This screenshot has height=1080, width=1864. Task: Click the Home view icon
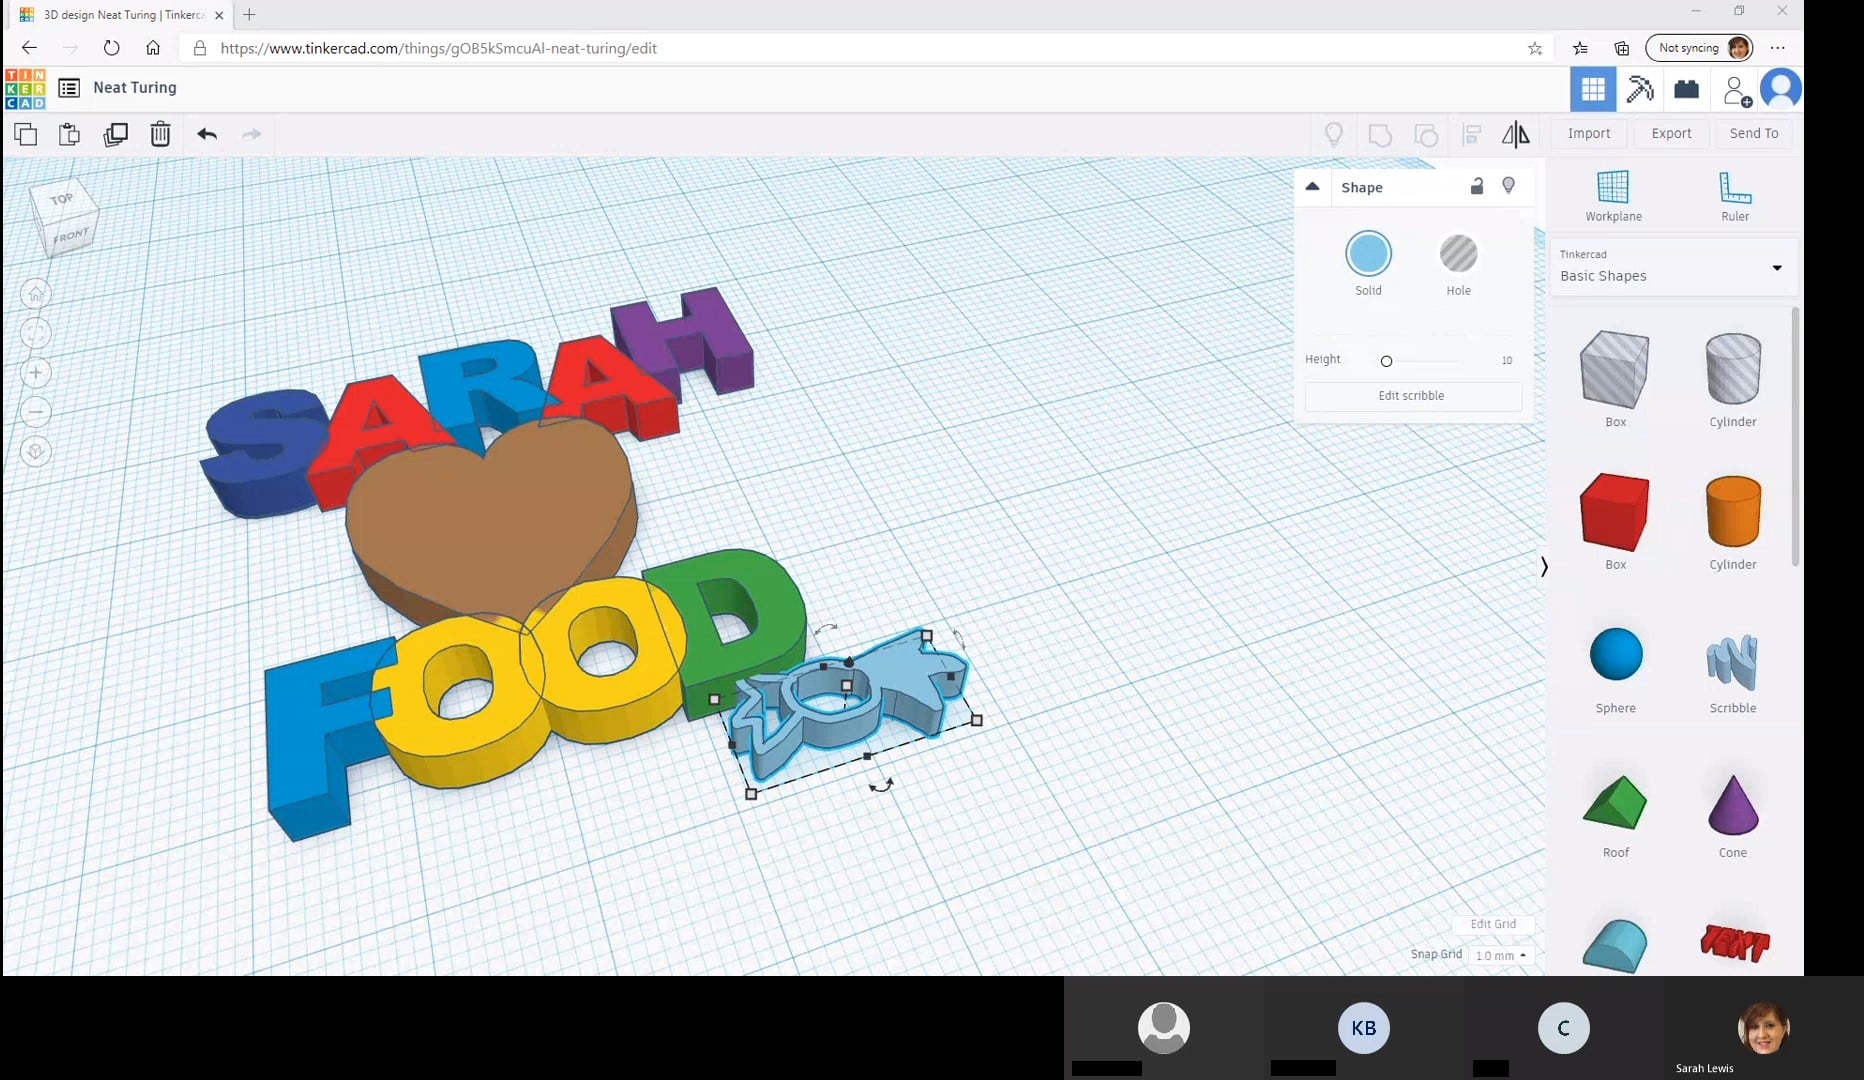36,294
